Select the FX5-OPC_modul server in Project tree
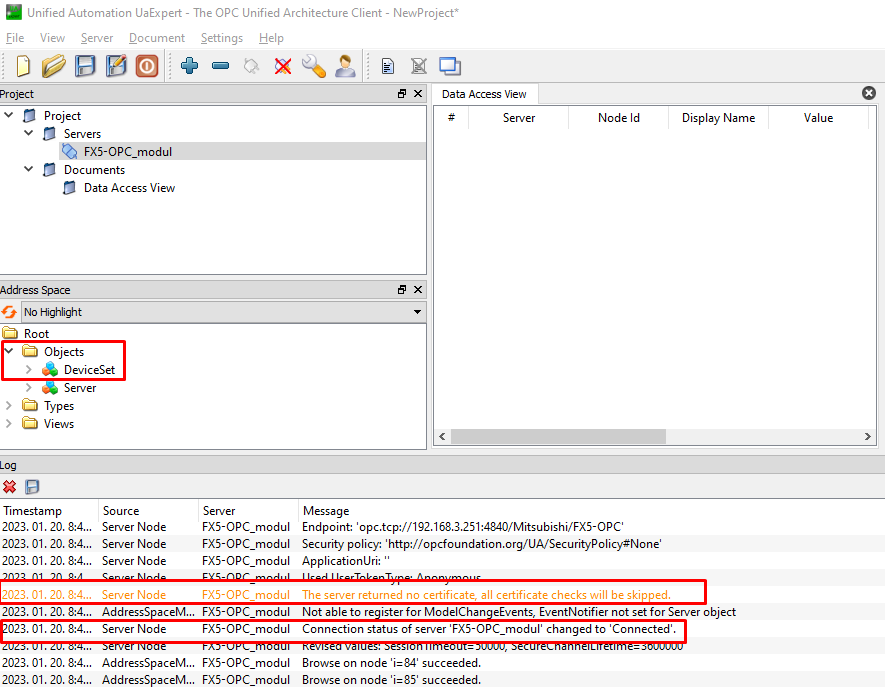The height and width of the screenshot is (687, 885). tap(128, 151)
